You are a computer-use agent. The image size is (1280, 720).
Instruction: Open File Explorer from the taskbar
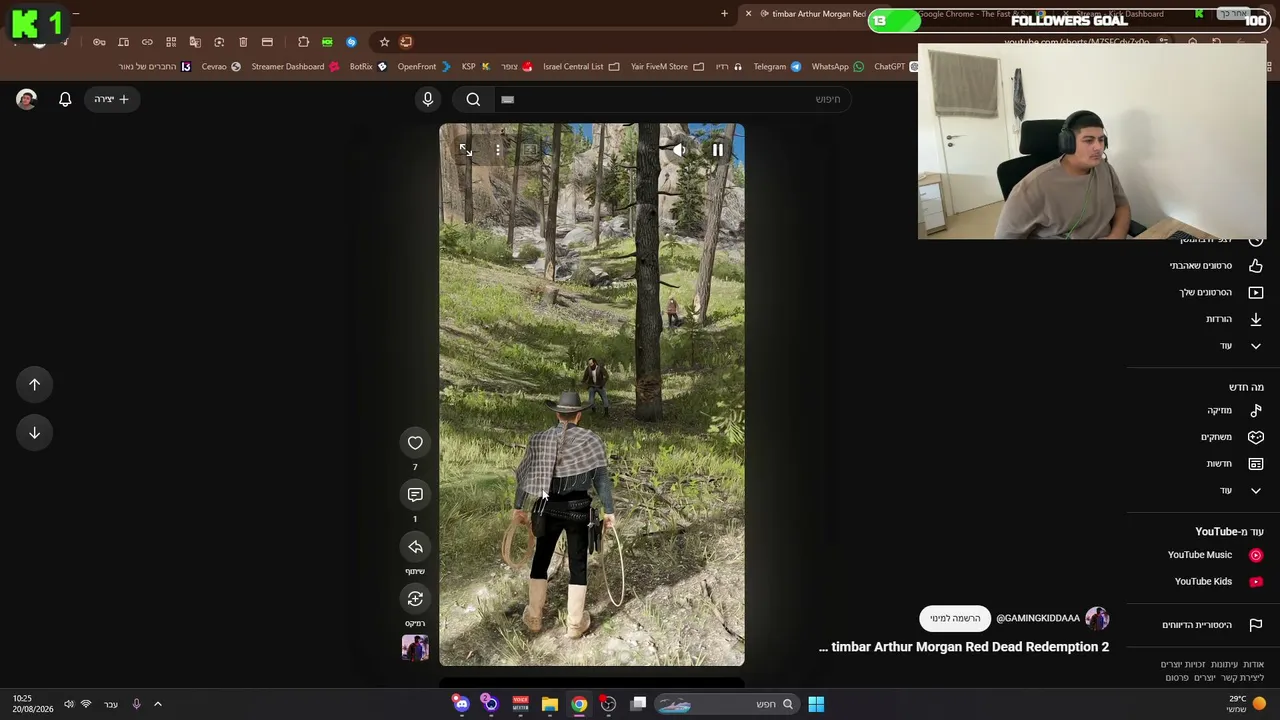point(549,704)
